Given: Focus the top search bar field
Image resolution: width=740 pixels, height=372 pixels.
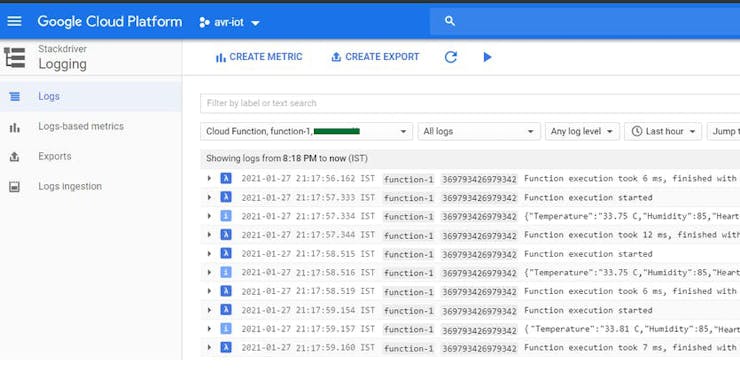Looking at the screenshot, I should (x=585, y=21).
